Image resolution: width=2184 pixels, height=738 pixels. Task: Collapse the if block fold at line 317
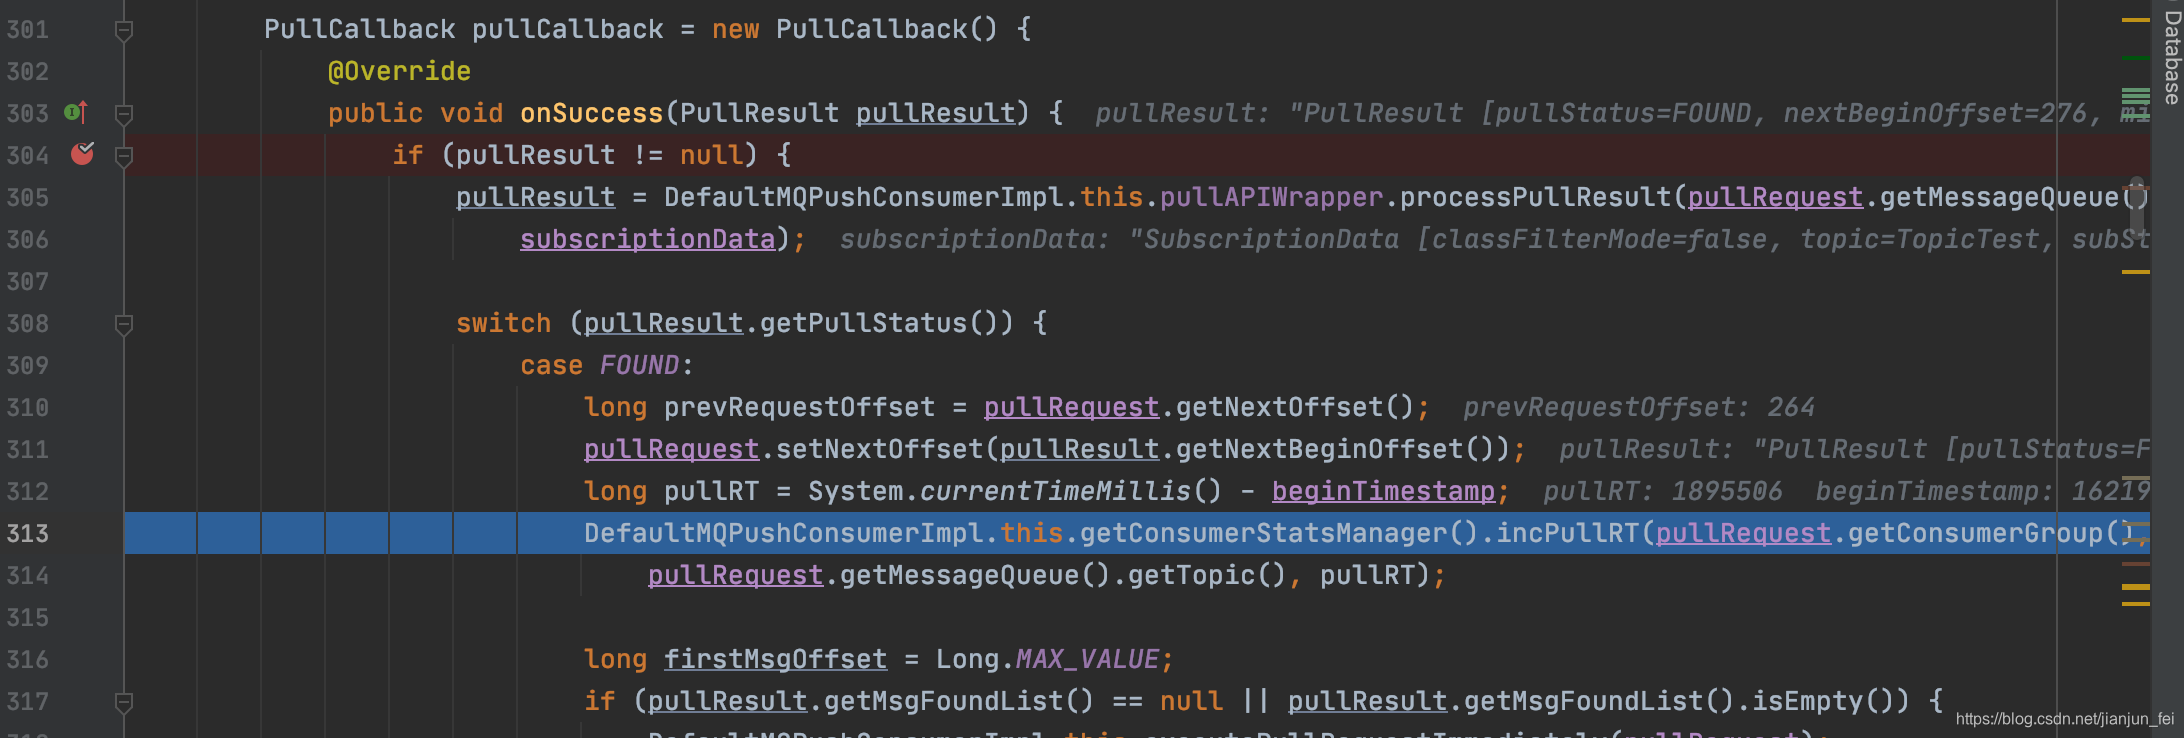point(124,702)
